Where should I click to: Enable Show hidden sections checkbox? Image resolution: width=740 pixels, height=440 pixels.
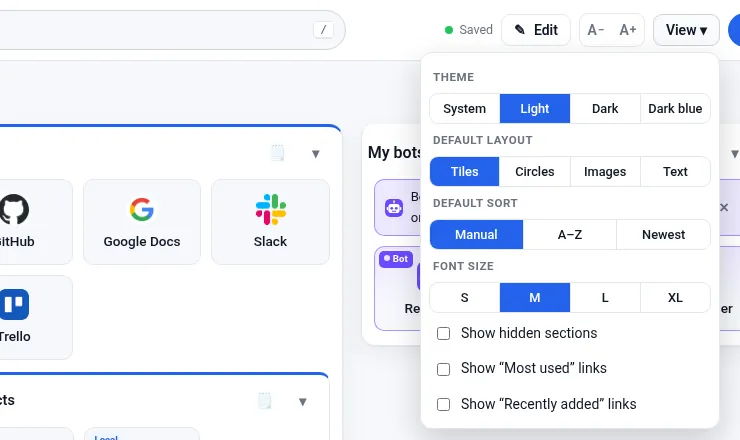coord(443,333)
